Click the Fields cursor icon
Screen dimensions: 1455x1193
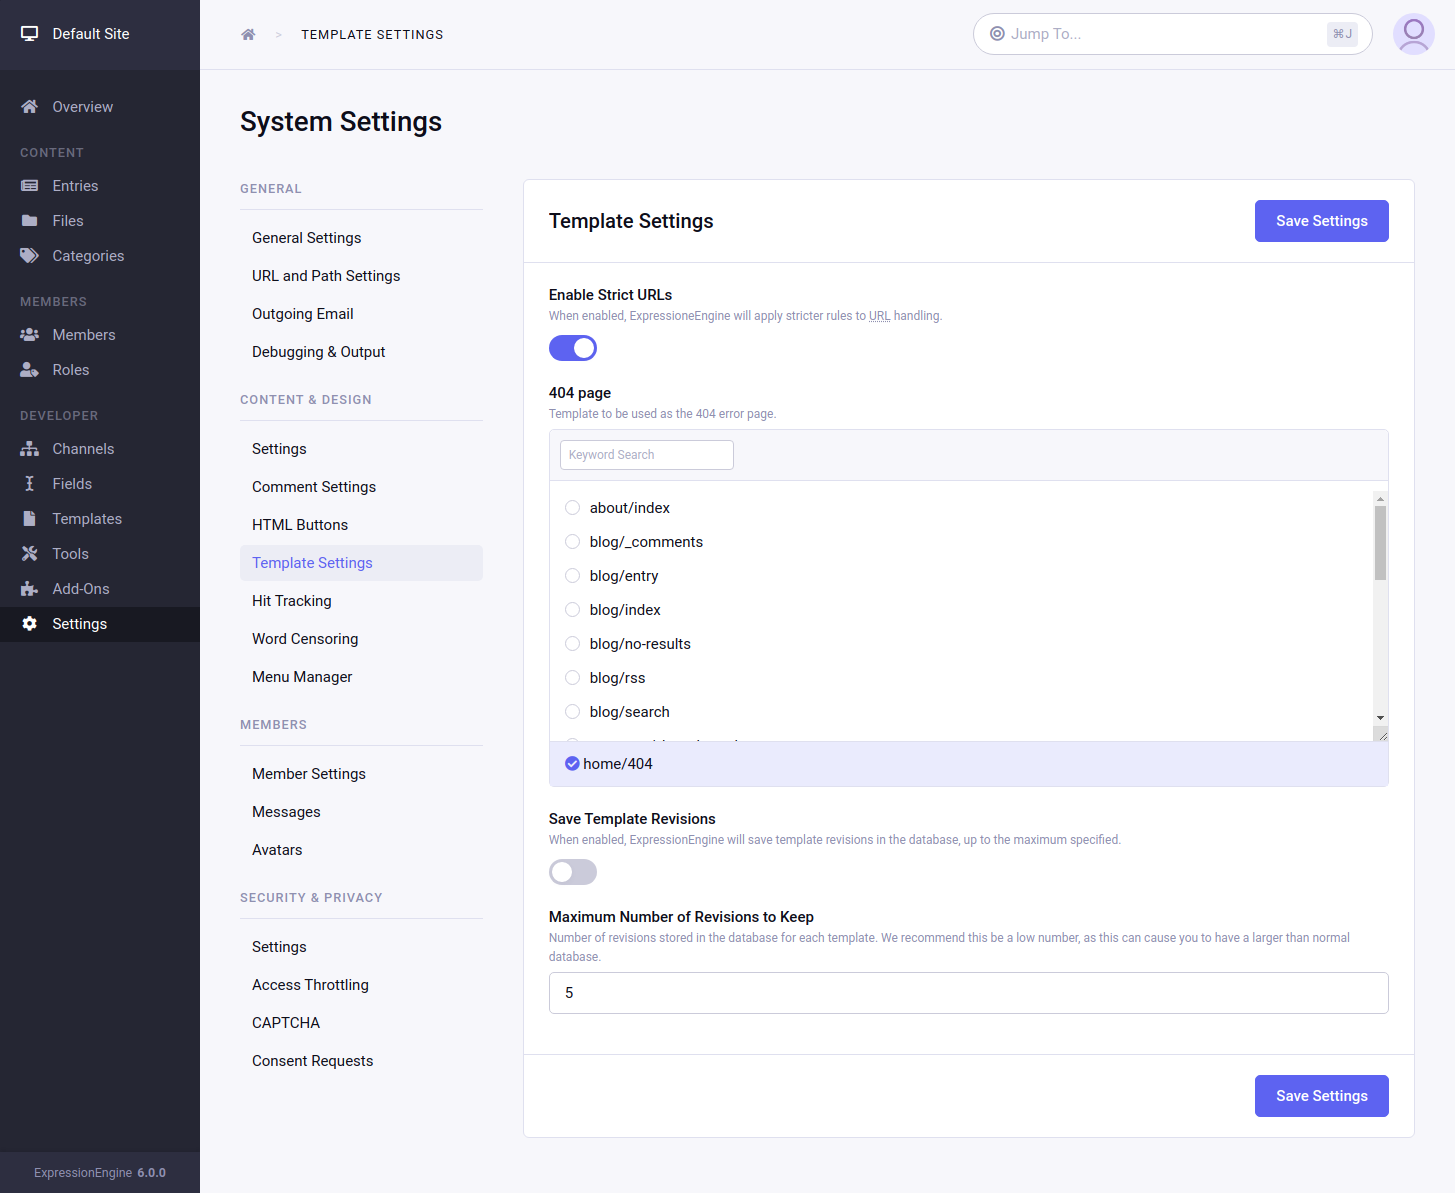coord(30,484)
